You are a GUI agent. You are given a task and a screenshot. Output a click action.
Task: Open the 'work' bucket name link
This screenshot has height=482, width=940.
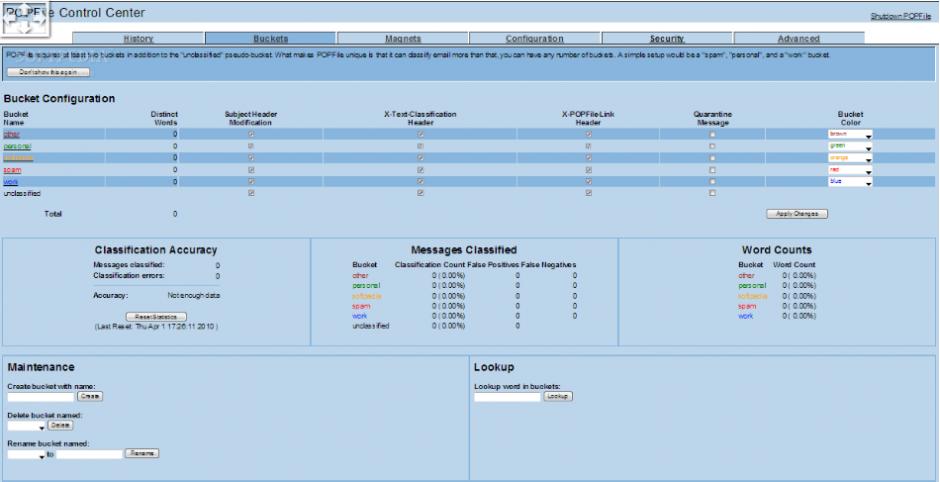11,182
